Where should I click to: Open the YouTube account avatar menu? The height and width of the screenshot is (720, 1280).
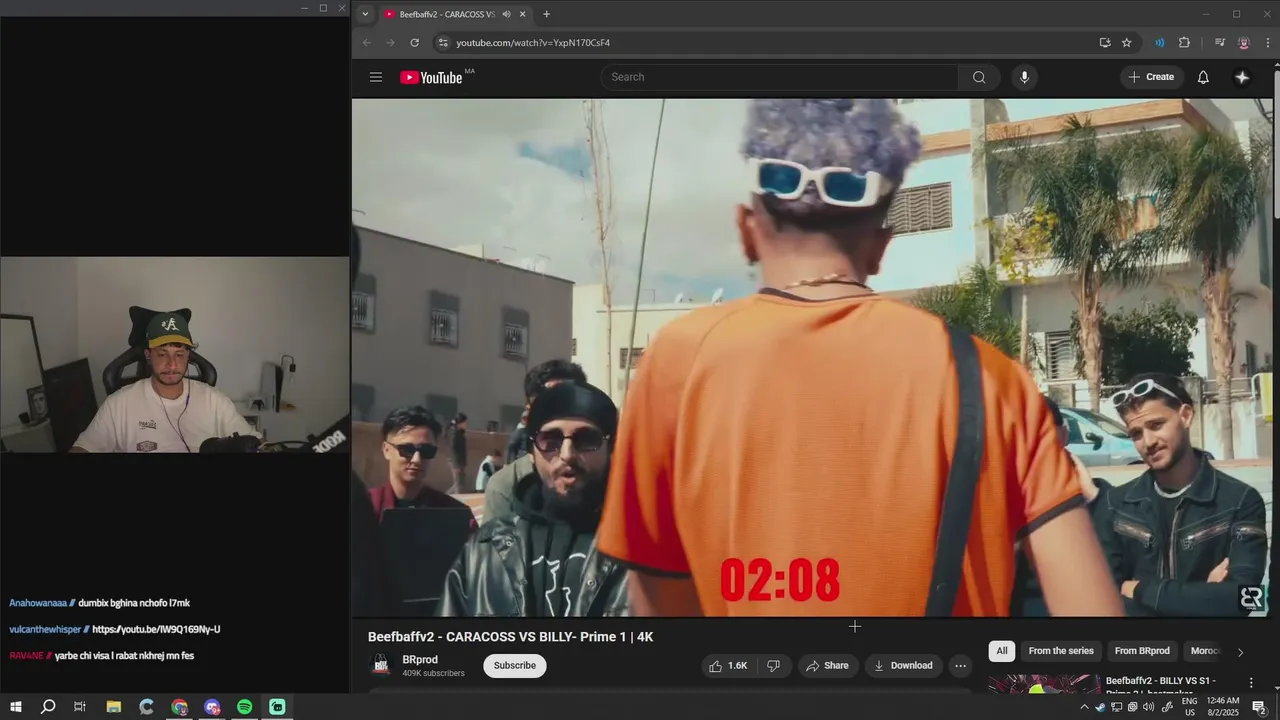pos(1242,77)
